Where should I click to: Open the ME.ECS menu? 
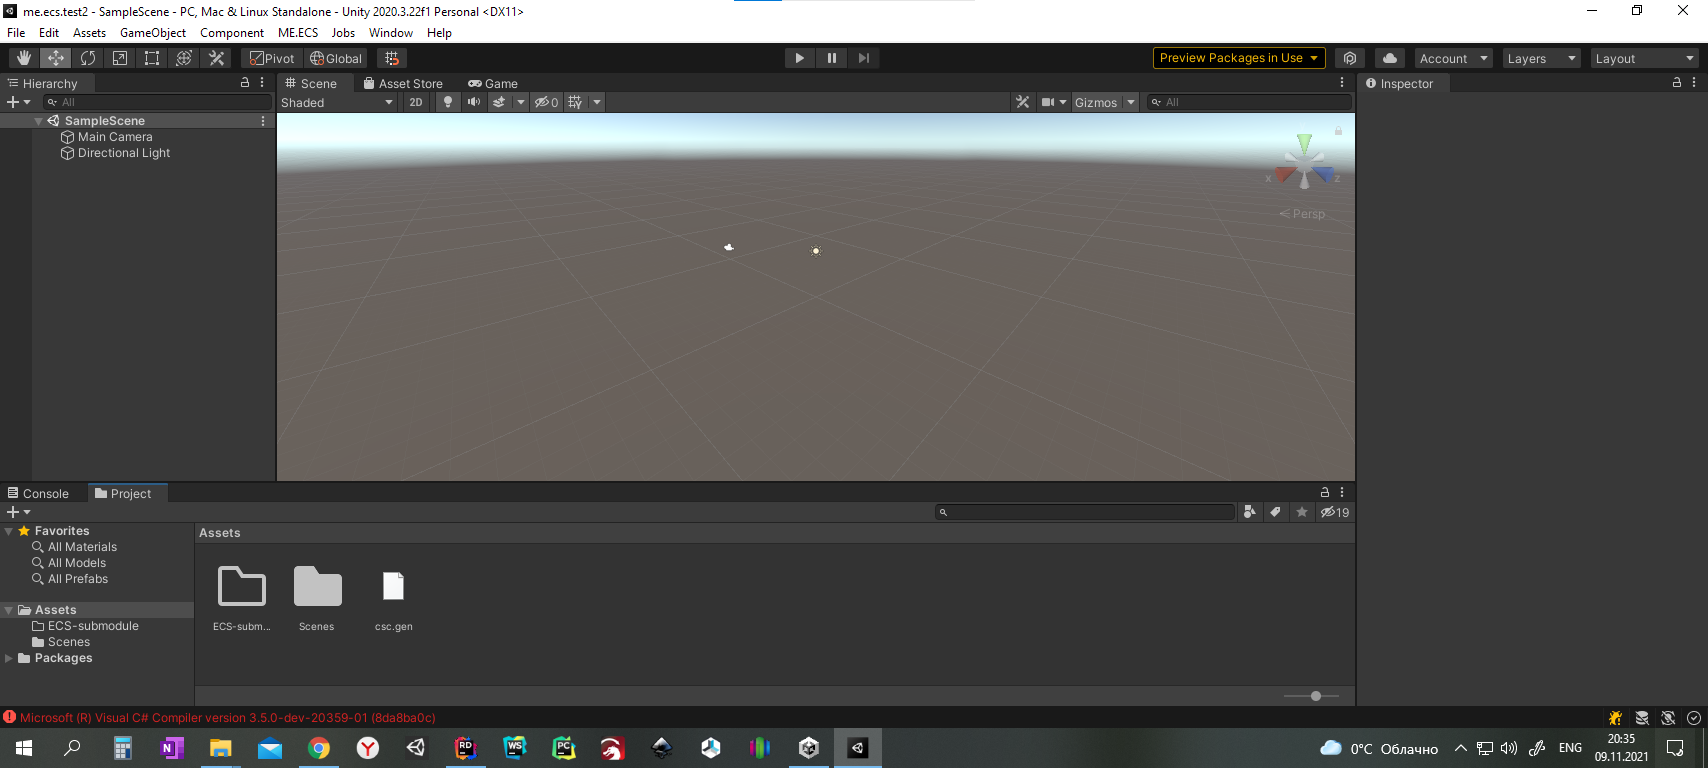point(298,33)
